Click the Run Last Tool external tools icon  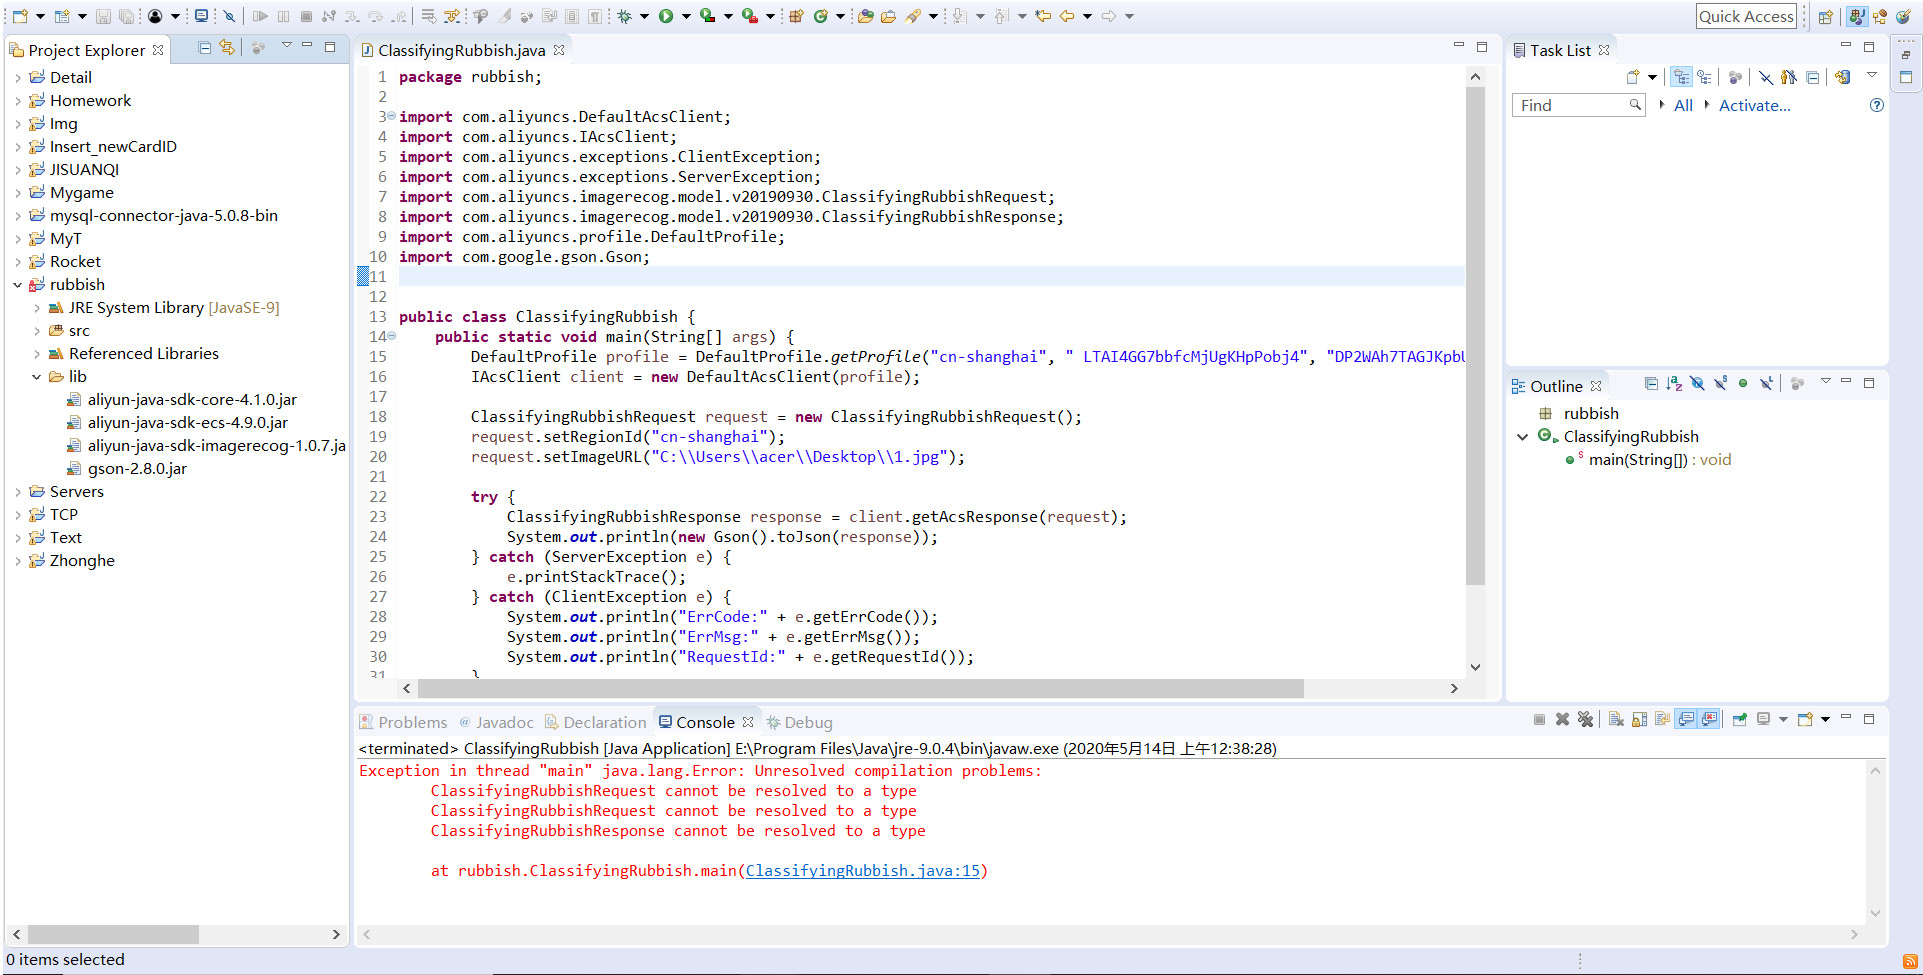point(750,16)
